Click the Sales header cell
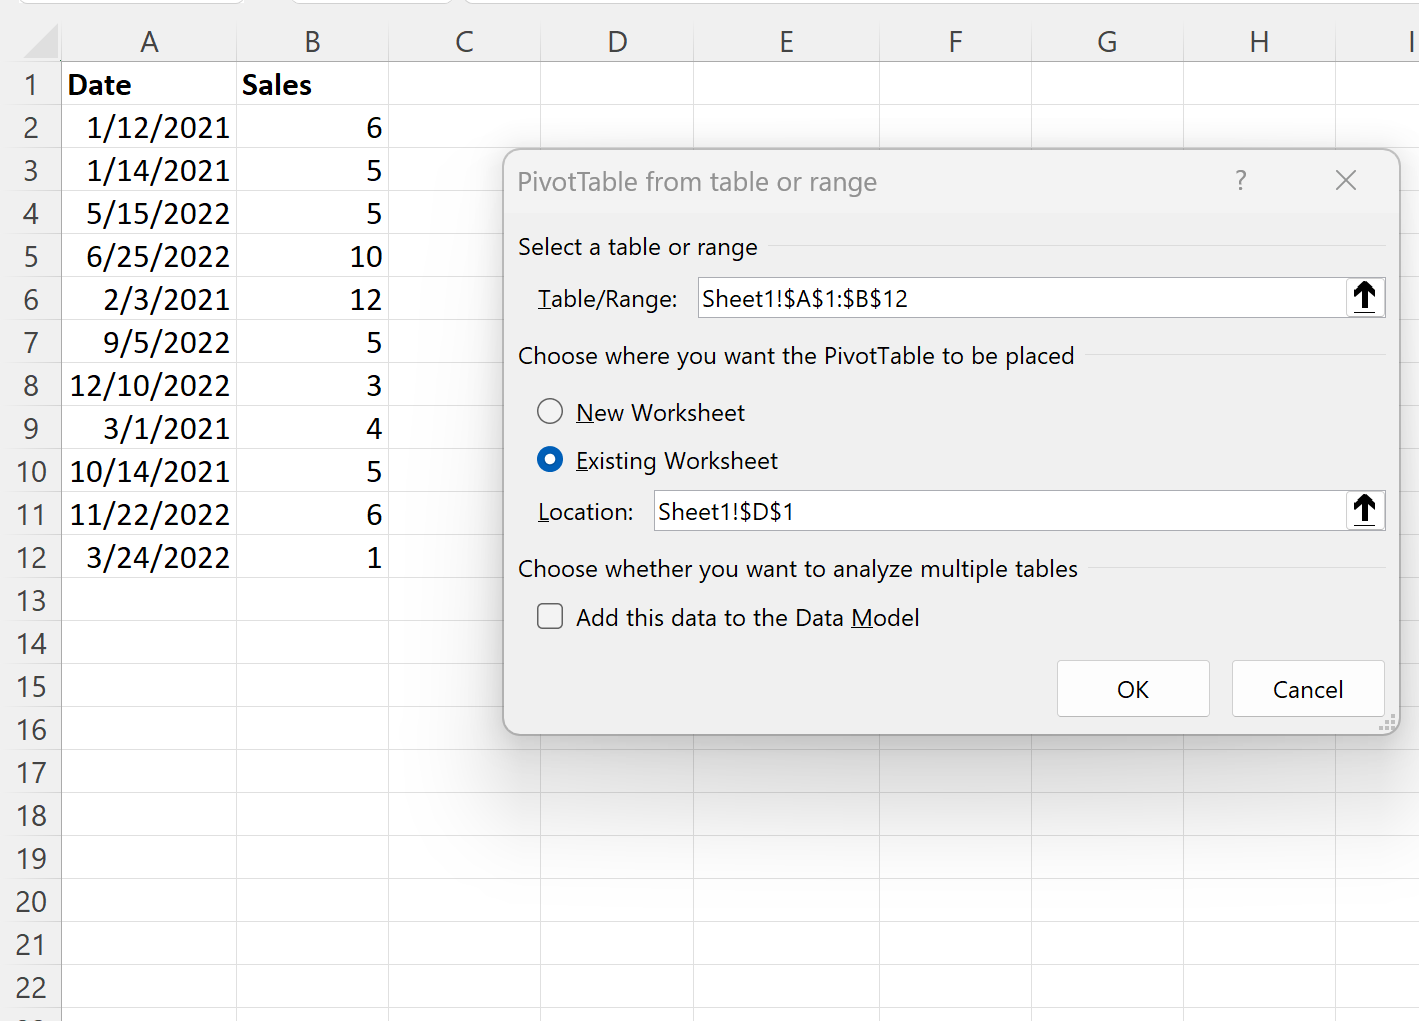1419x1021 pixels. [x=312, y=84]
